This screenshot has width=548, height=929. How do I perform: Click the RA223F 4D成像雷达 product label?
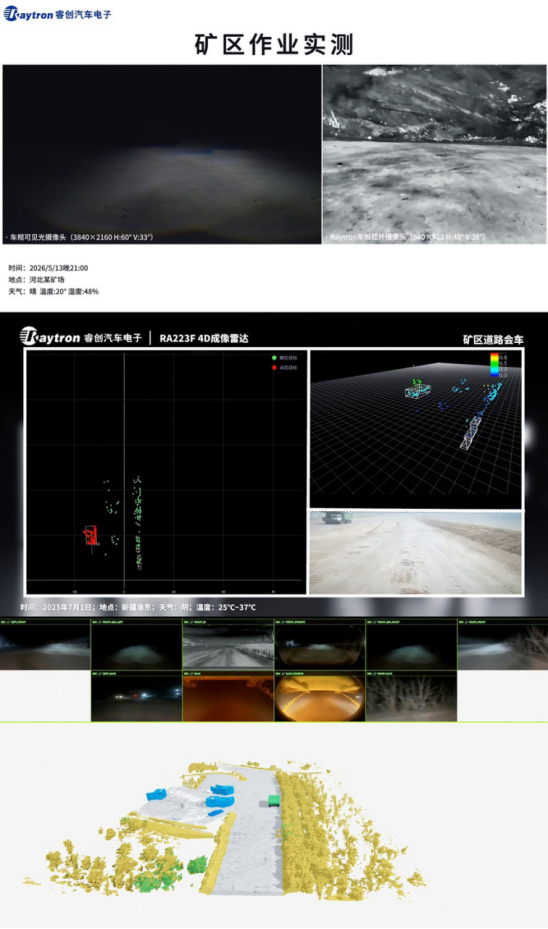coord(204,338)
